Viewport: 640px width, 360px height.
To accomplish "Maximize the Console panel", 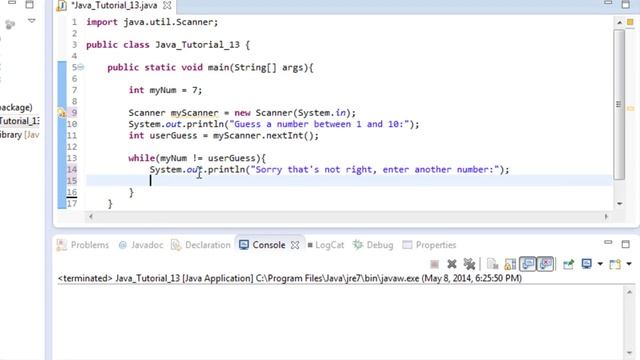I will click(x=626, y=244).
